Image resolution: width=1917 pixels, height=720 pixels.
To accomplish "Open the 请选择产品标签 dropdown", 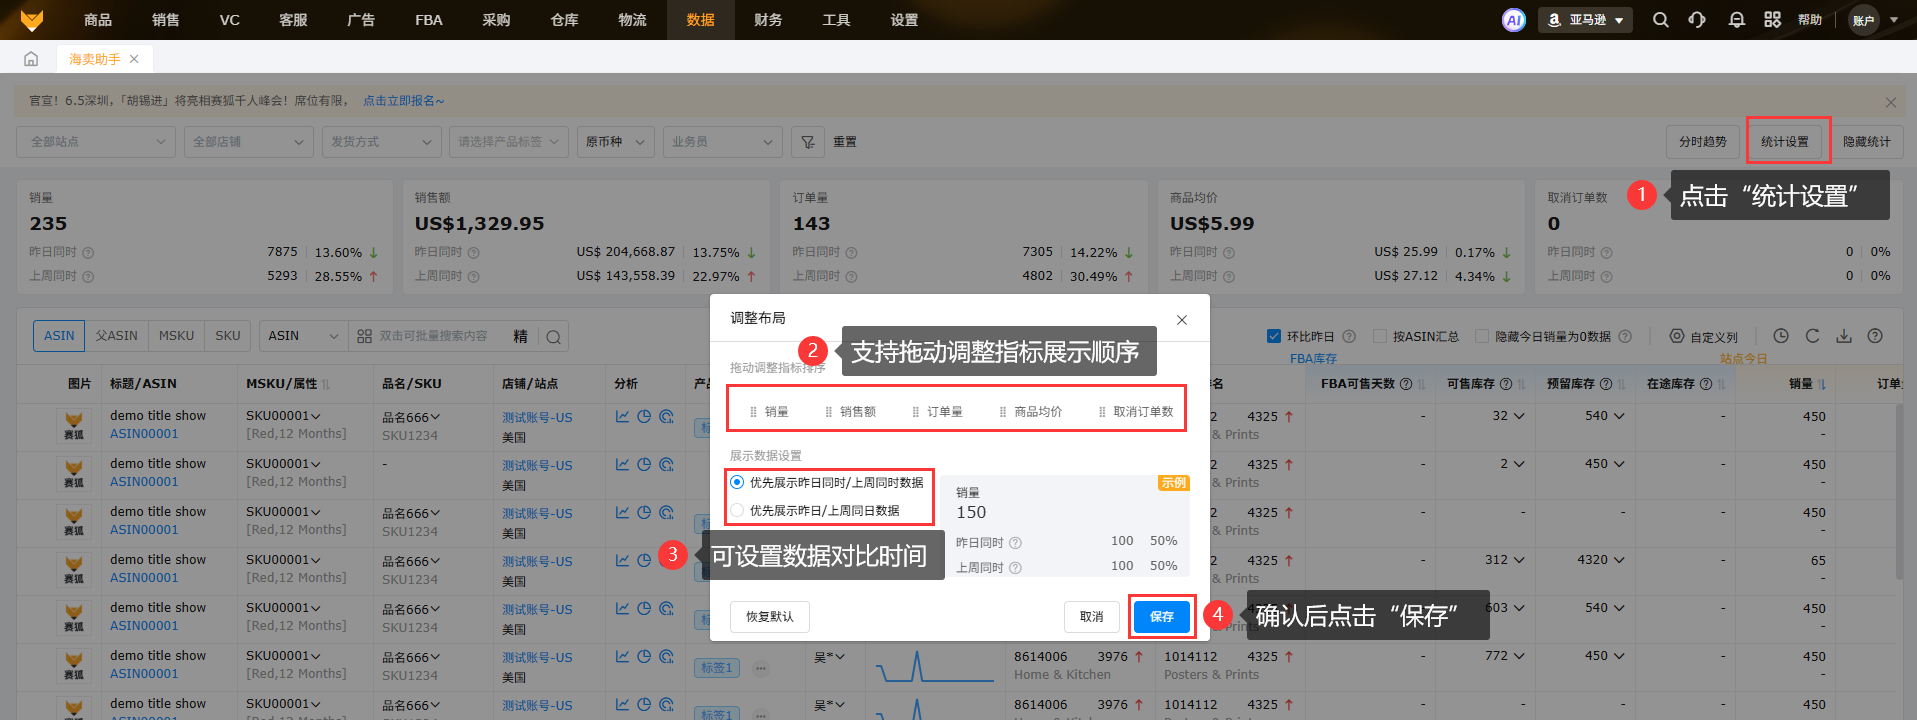I will point(509,142).
